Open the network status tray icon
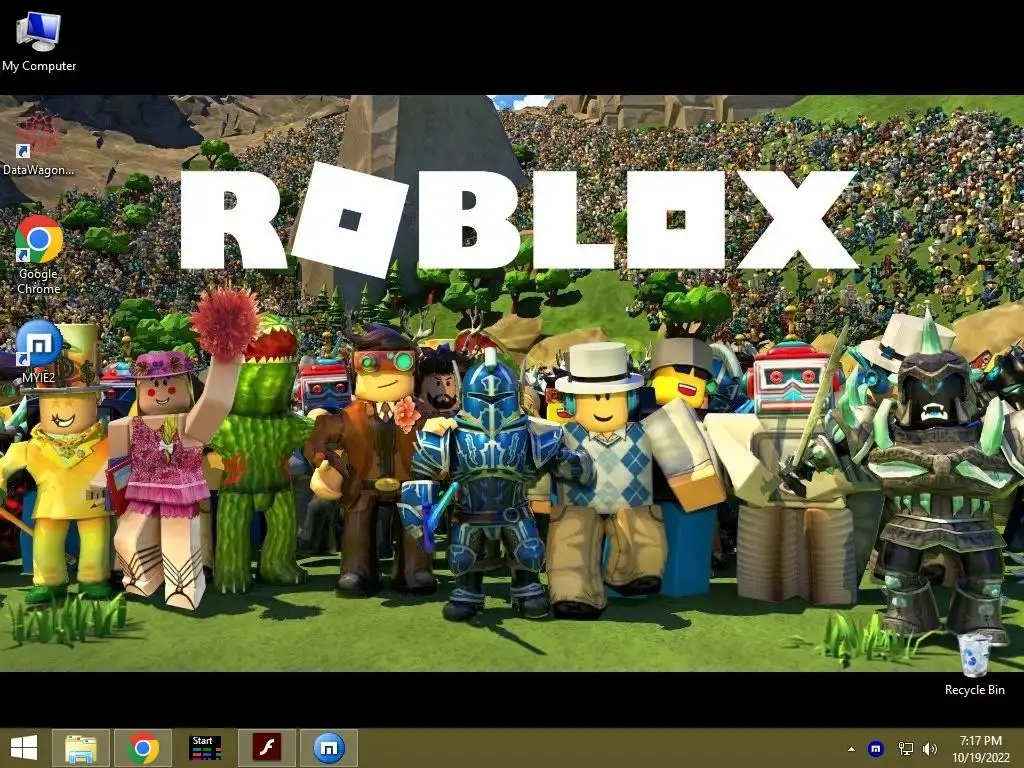The image size is (1024, 768). pyautogui.click(x=906, y=748)
